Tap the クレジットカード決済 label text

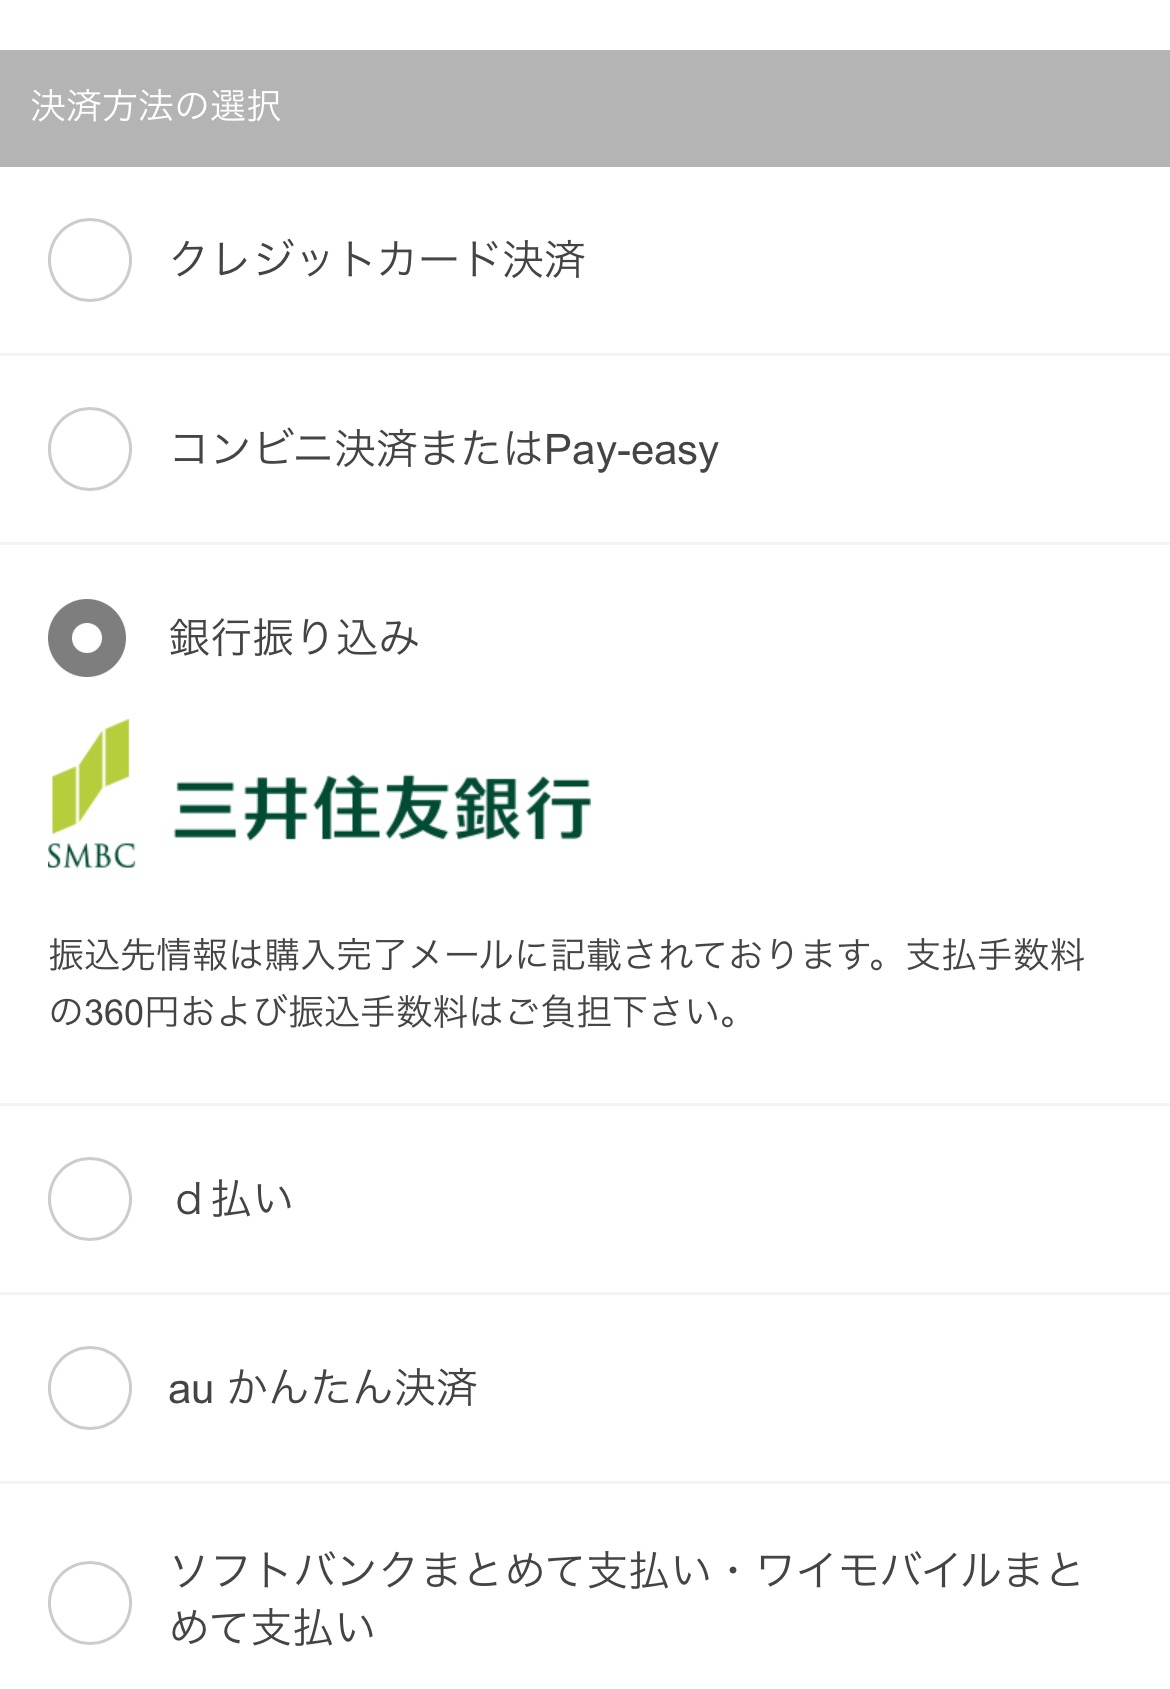377,260
